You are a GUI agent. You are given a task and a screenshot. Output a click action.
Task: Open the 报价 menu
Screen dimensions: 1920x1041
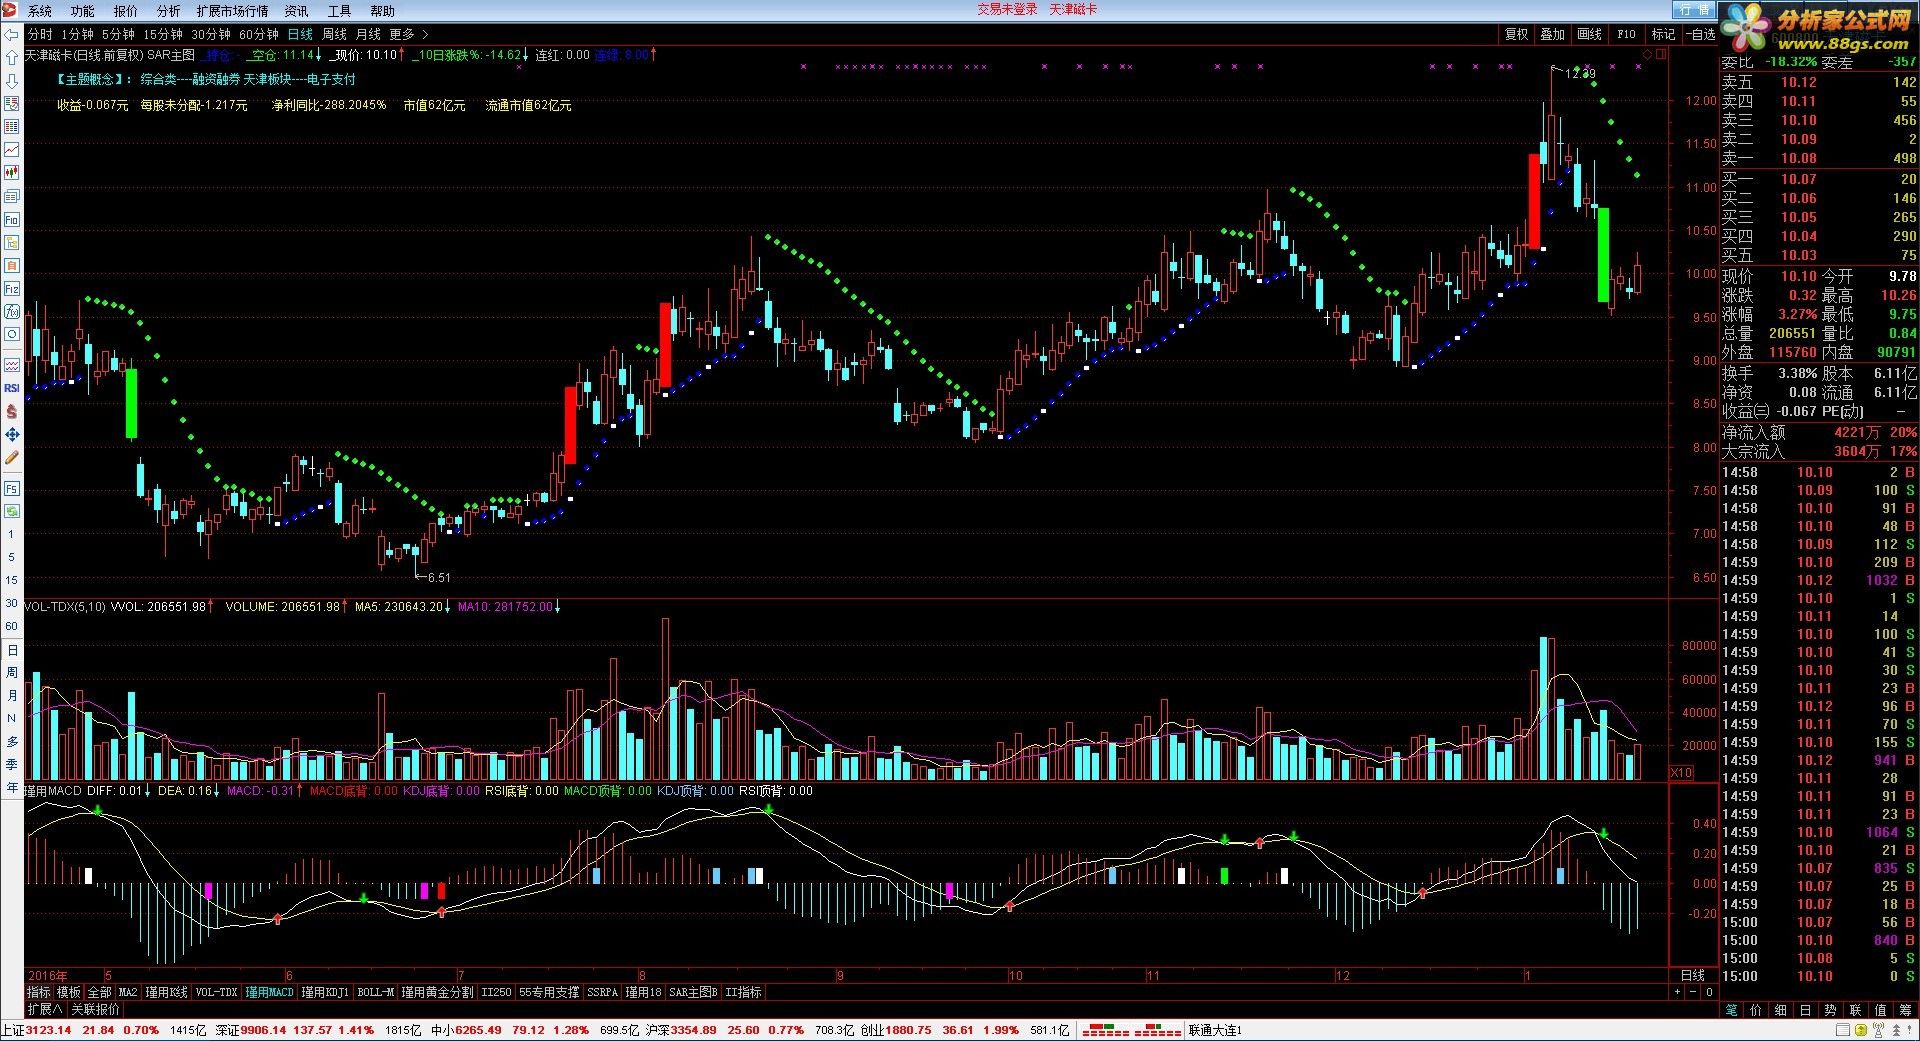(x=125, y=11)
